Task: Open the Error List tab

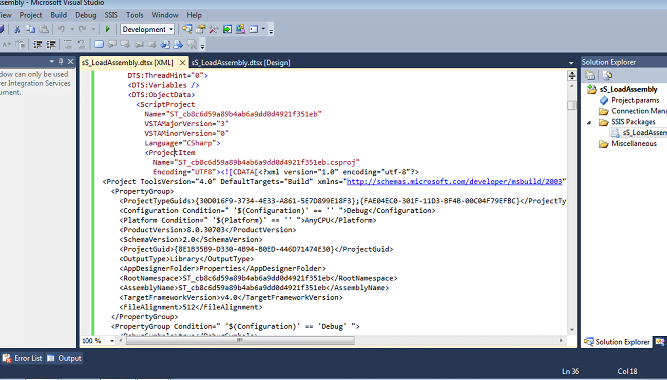Action: (23, 358)
